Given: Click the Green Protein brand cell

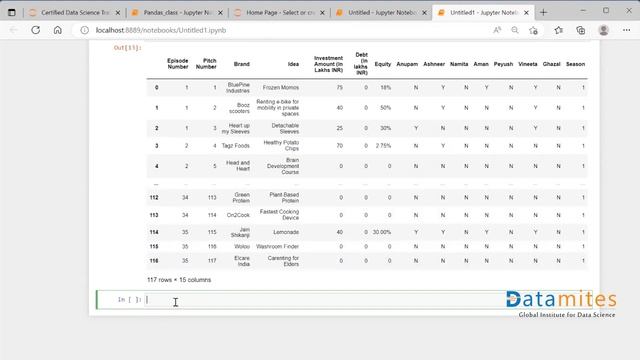Looking at the screenshot, I should click(x=241, y=198).
